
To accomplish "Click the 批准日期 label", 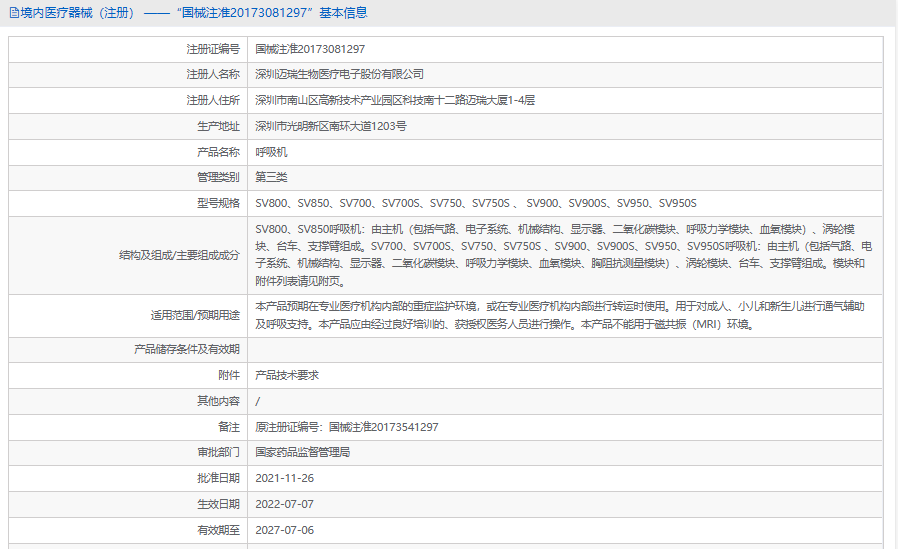I will [218, 478].
